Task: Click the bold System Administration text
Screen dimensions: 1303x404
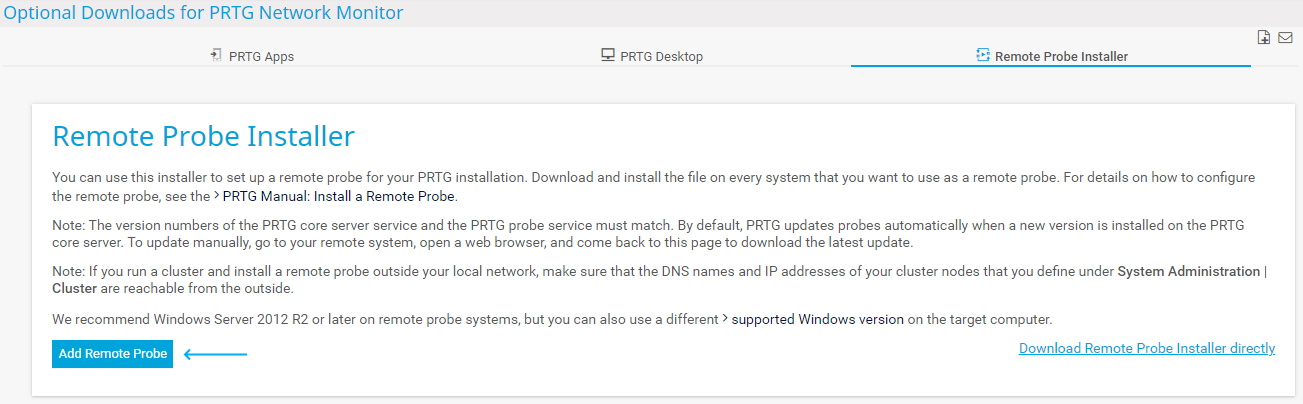Action: coord(1189,271)
